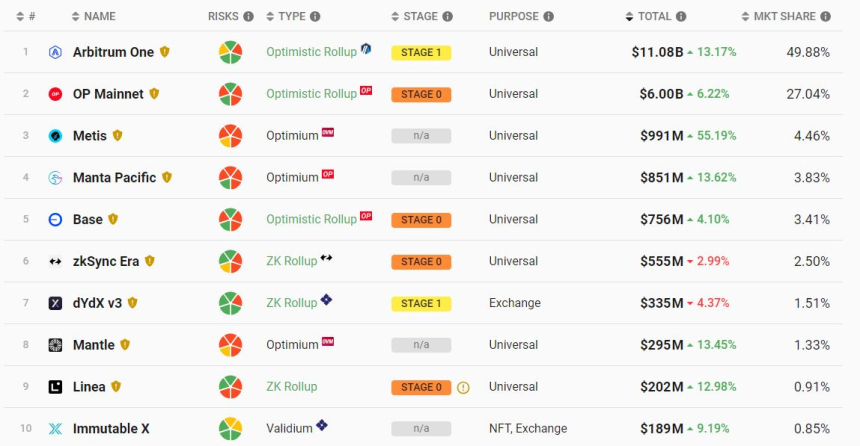The image size is (860, 446).
Task: Click the dYdX v3 logo icon
Action: point(55,303)
